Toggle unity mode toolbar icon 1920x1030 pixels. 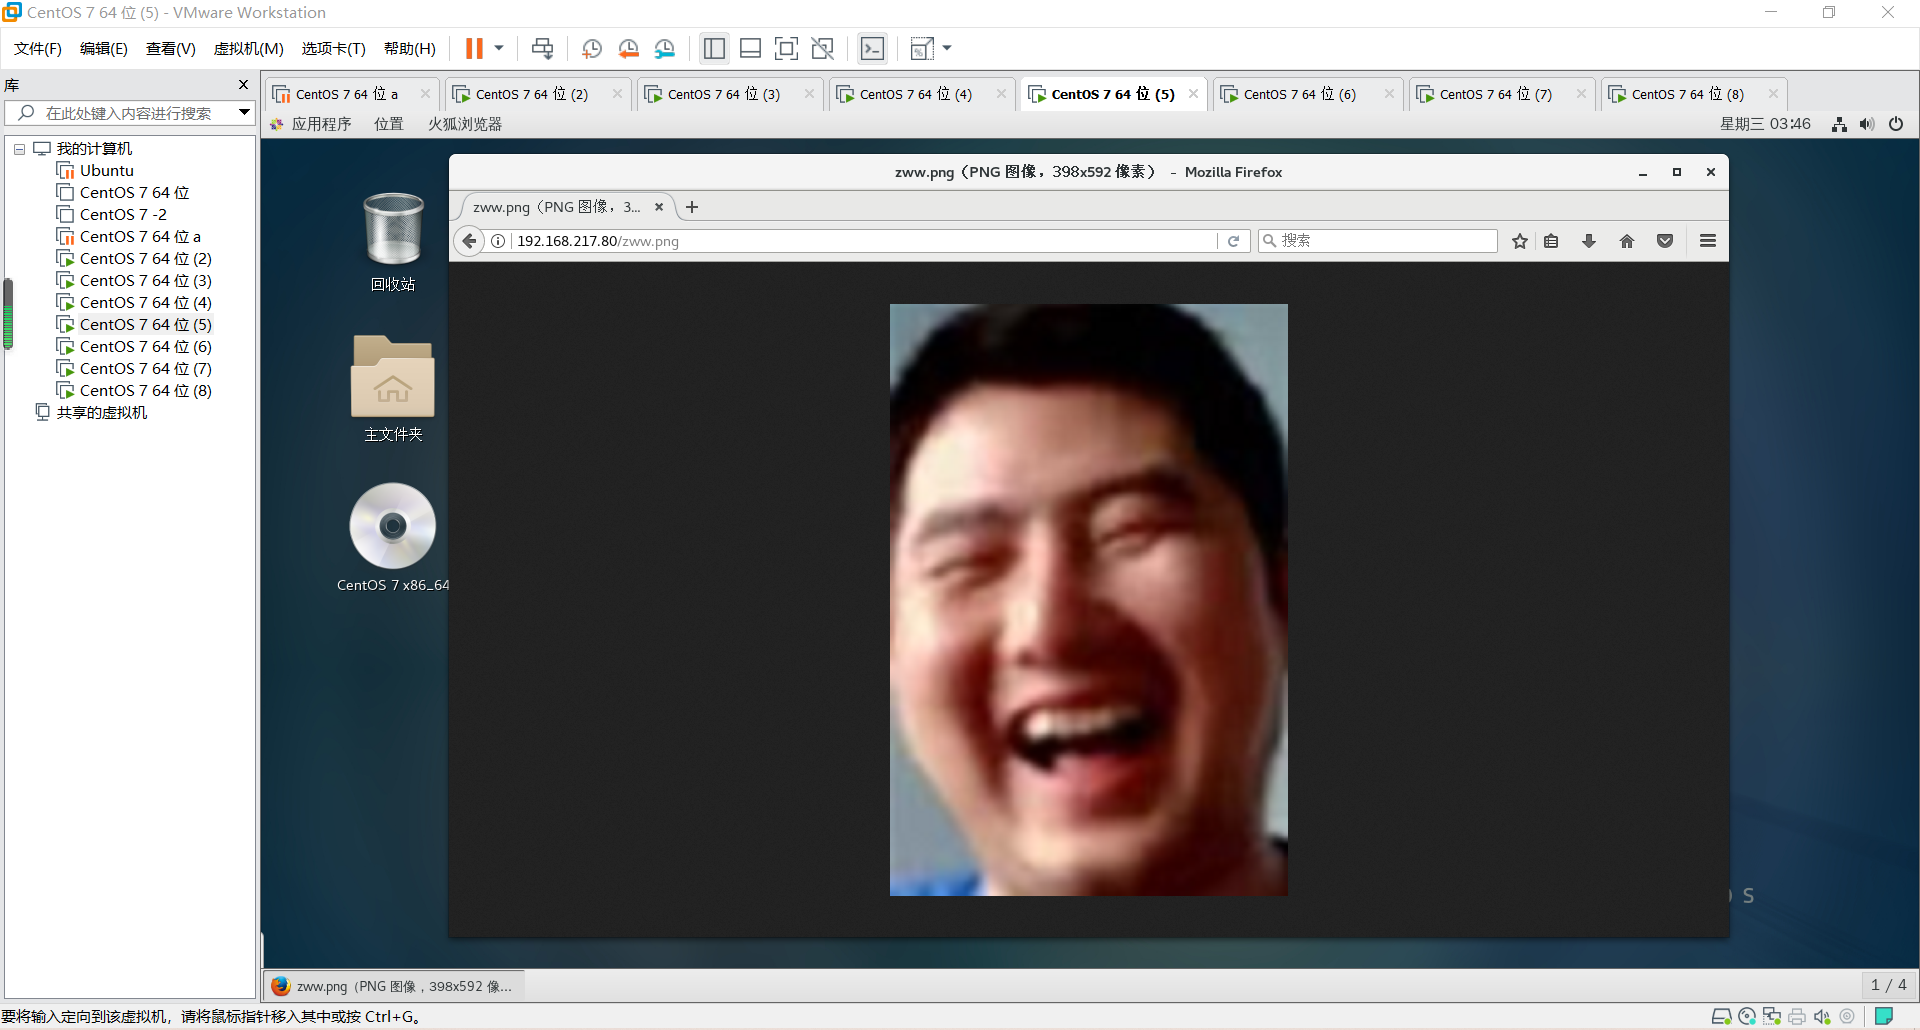click(x=822, y=49)
